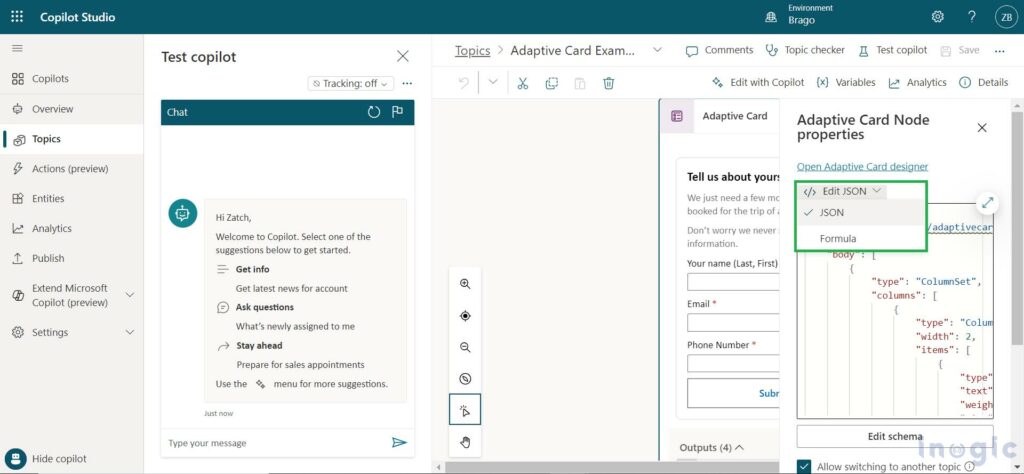This screenshot has height=474, width=1024.
Task: Expand the Settings navigation item
Action: tap(129, 332)
